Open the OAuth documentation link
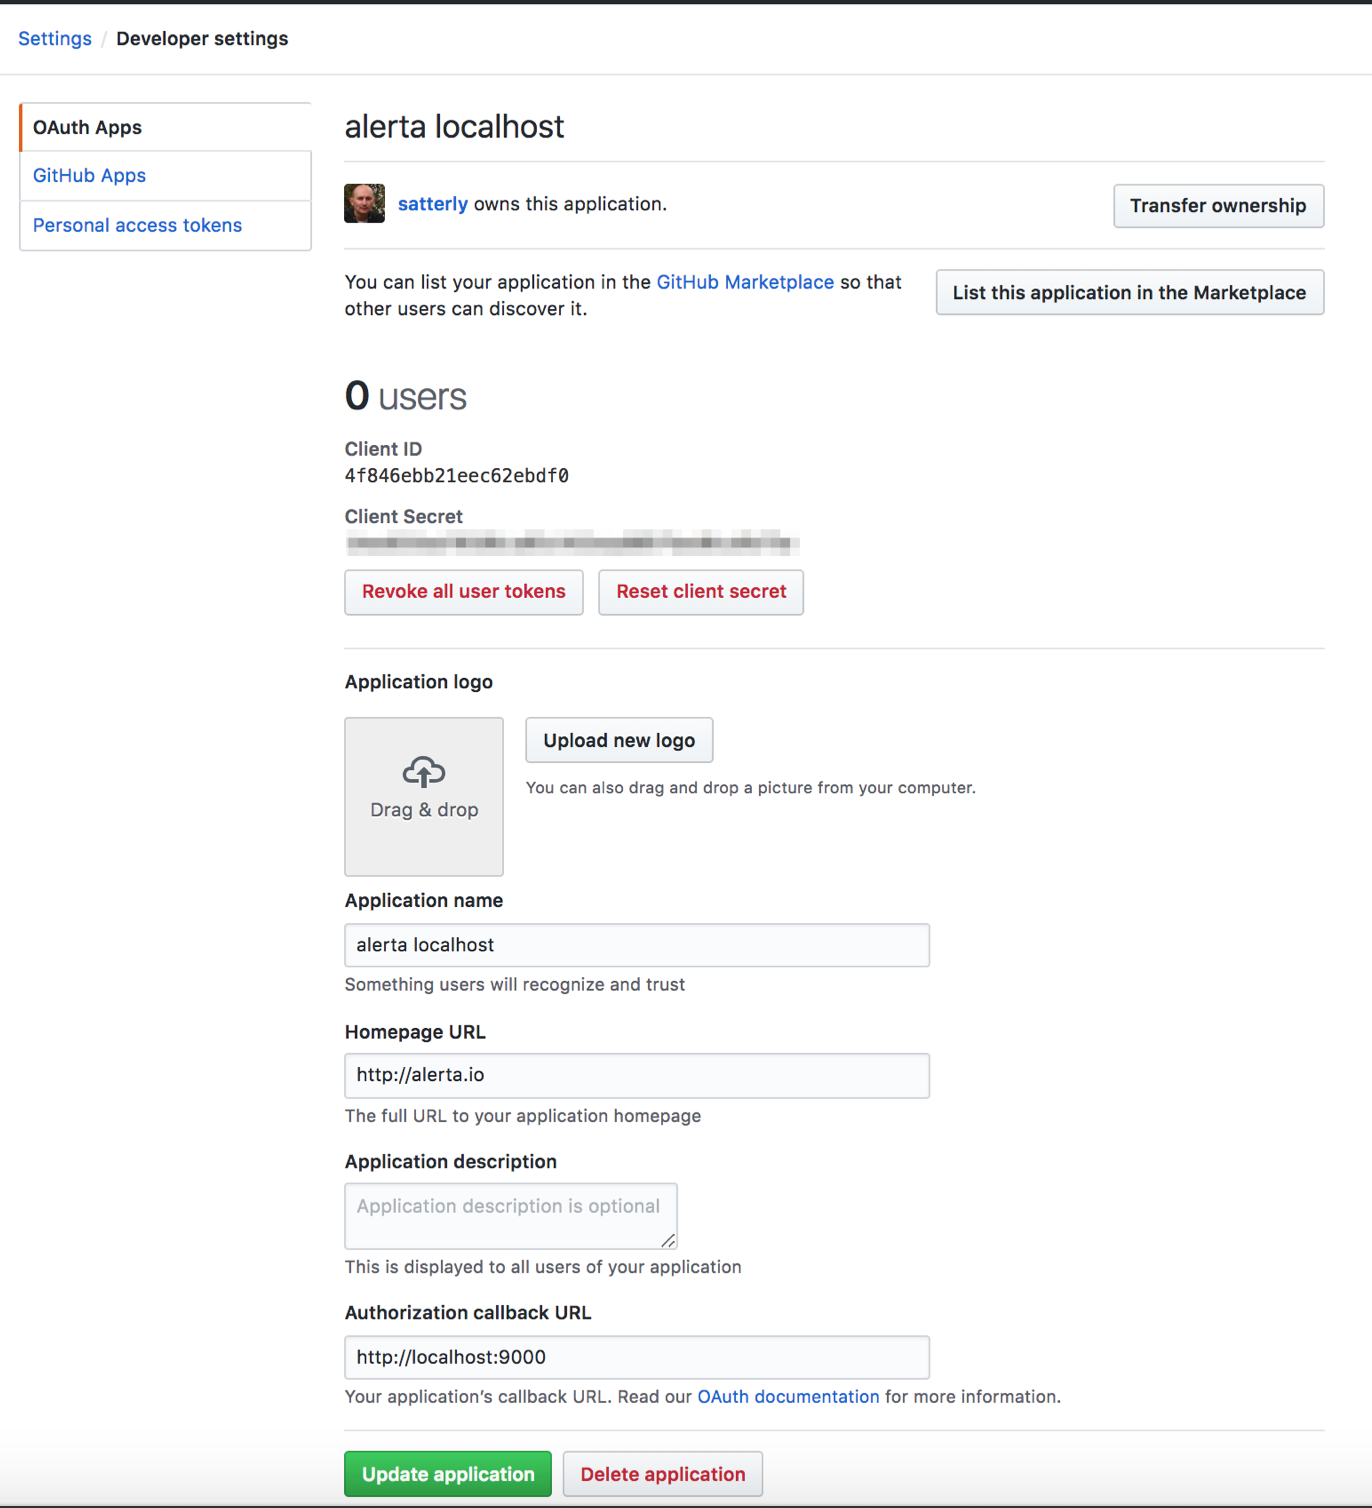1372x1508 pixels. [x=788, y=1396]
